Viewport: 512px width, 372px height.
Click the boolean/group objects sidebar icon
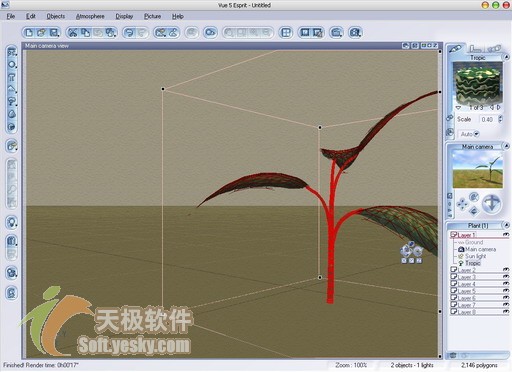tap(12, 240)
